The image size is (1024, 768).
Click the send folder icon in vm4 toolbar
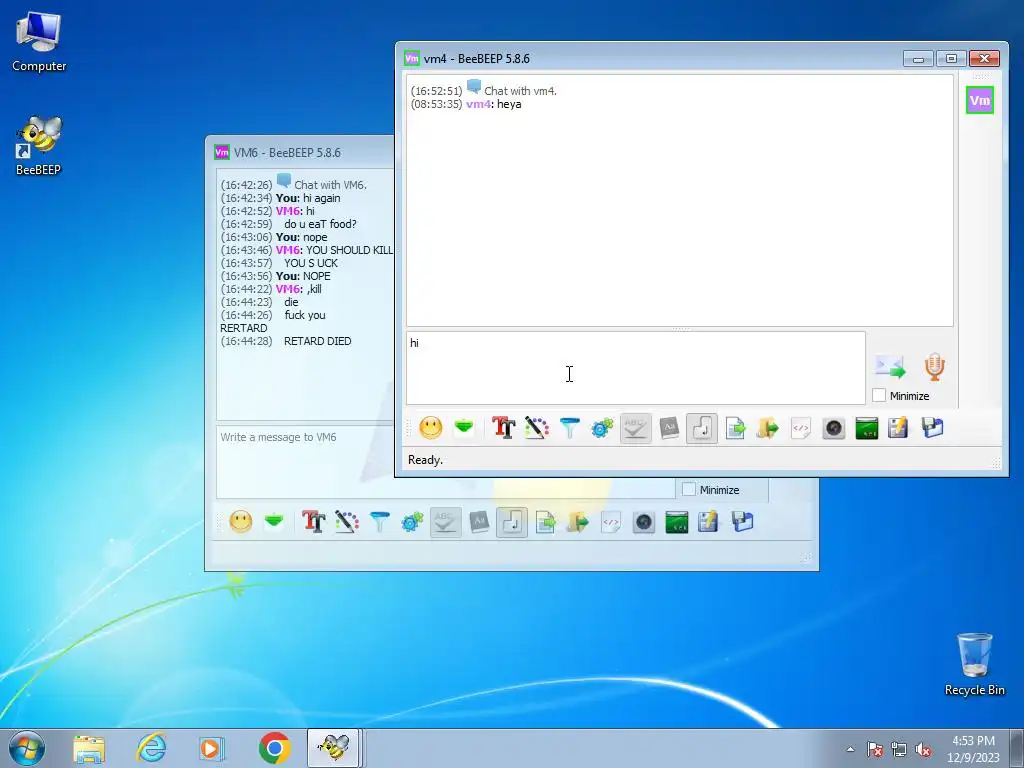point(768,428)
